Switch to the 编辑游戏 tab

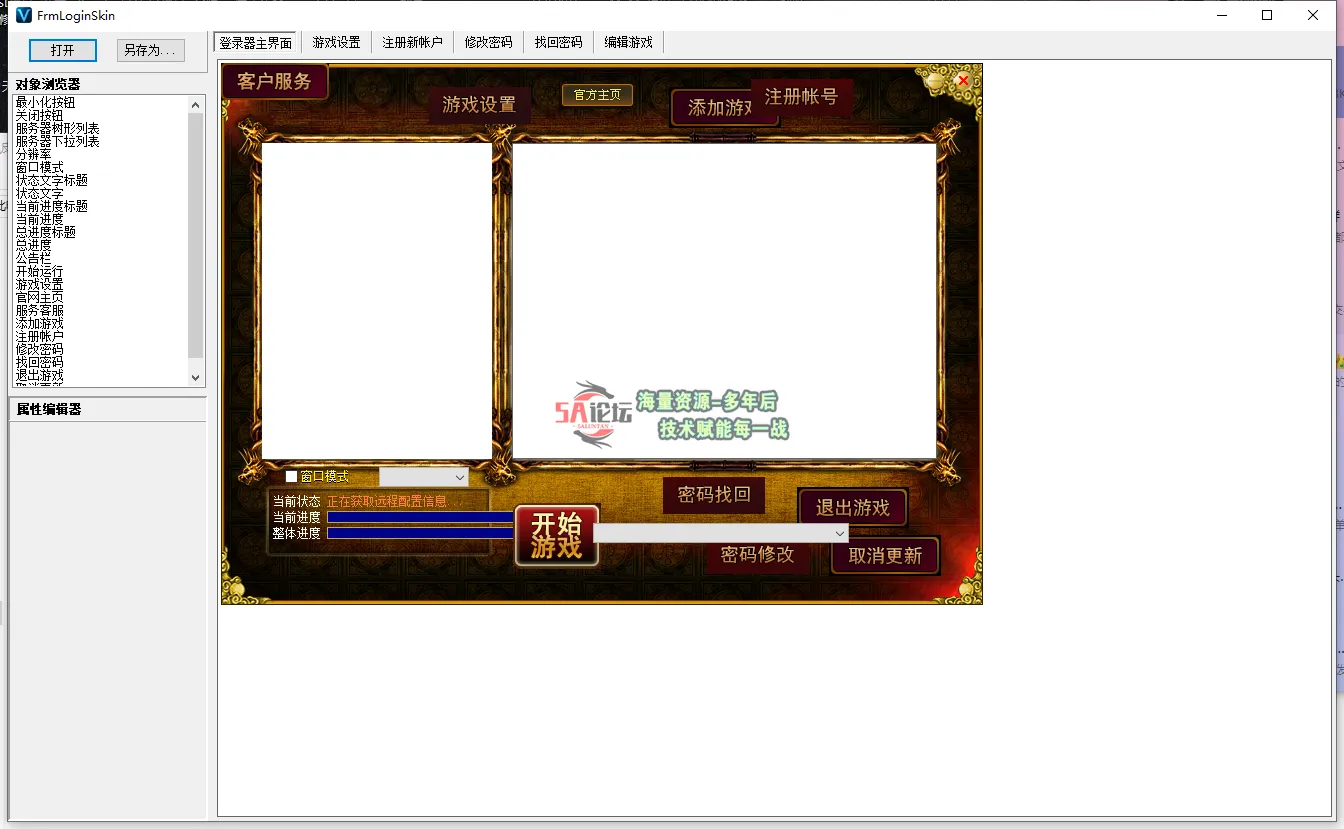627,41
